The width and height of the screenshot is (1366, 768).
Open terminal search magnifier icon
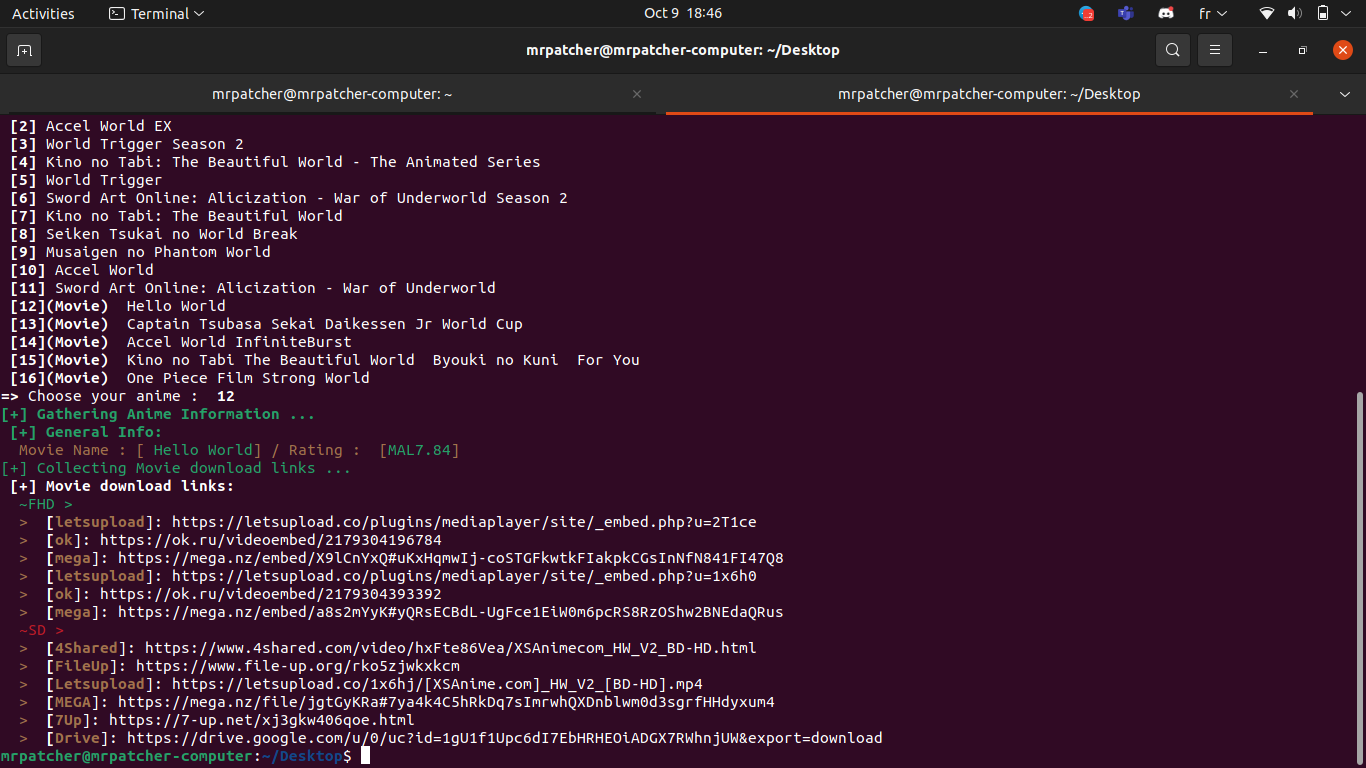[x=1173, y=50]
